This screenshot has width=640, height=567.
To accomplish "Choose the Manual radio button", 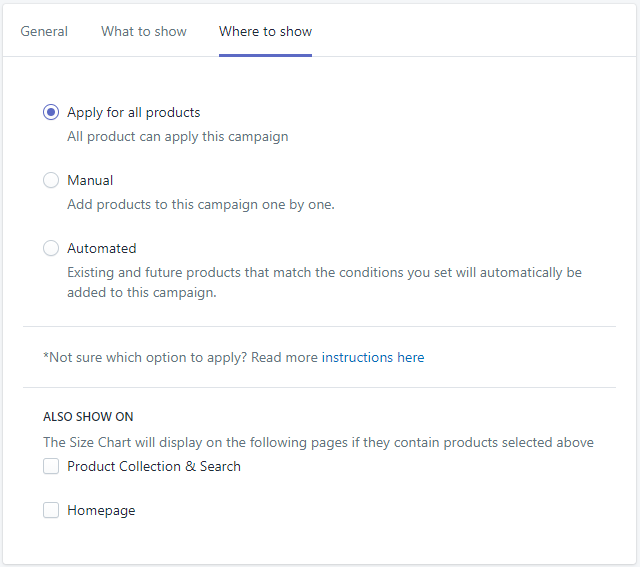I will (51, 180).
